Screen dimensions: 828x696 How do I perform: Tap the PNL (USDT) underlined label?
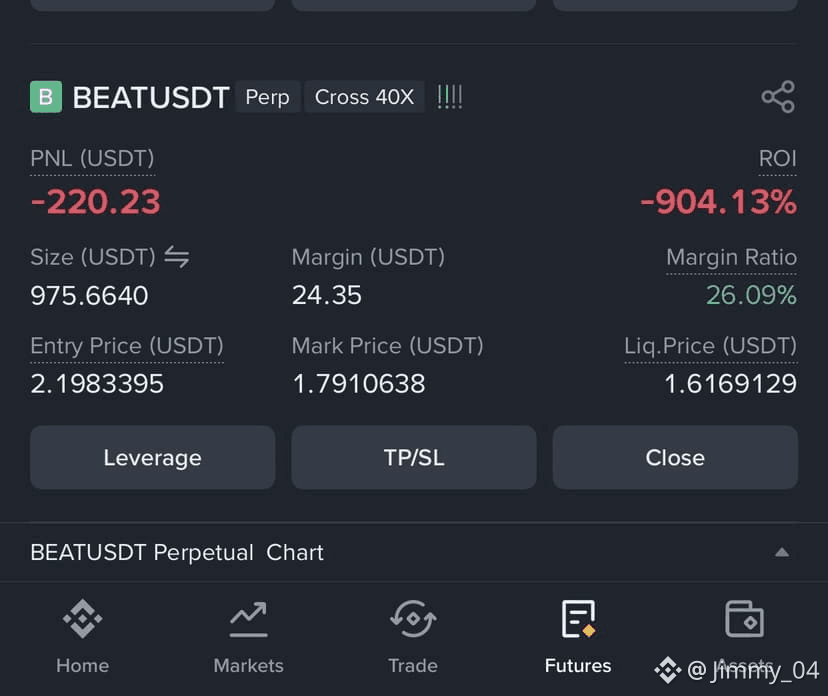[x=92, y=158]
